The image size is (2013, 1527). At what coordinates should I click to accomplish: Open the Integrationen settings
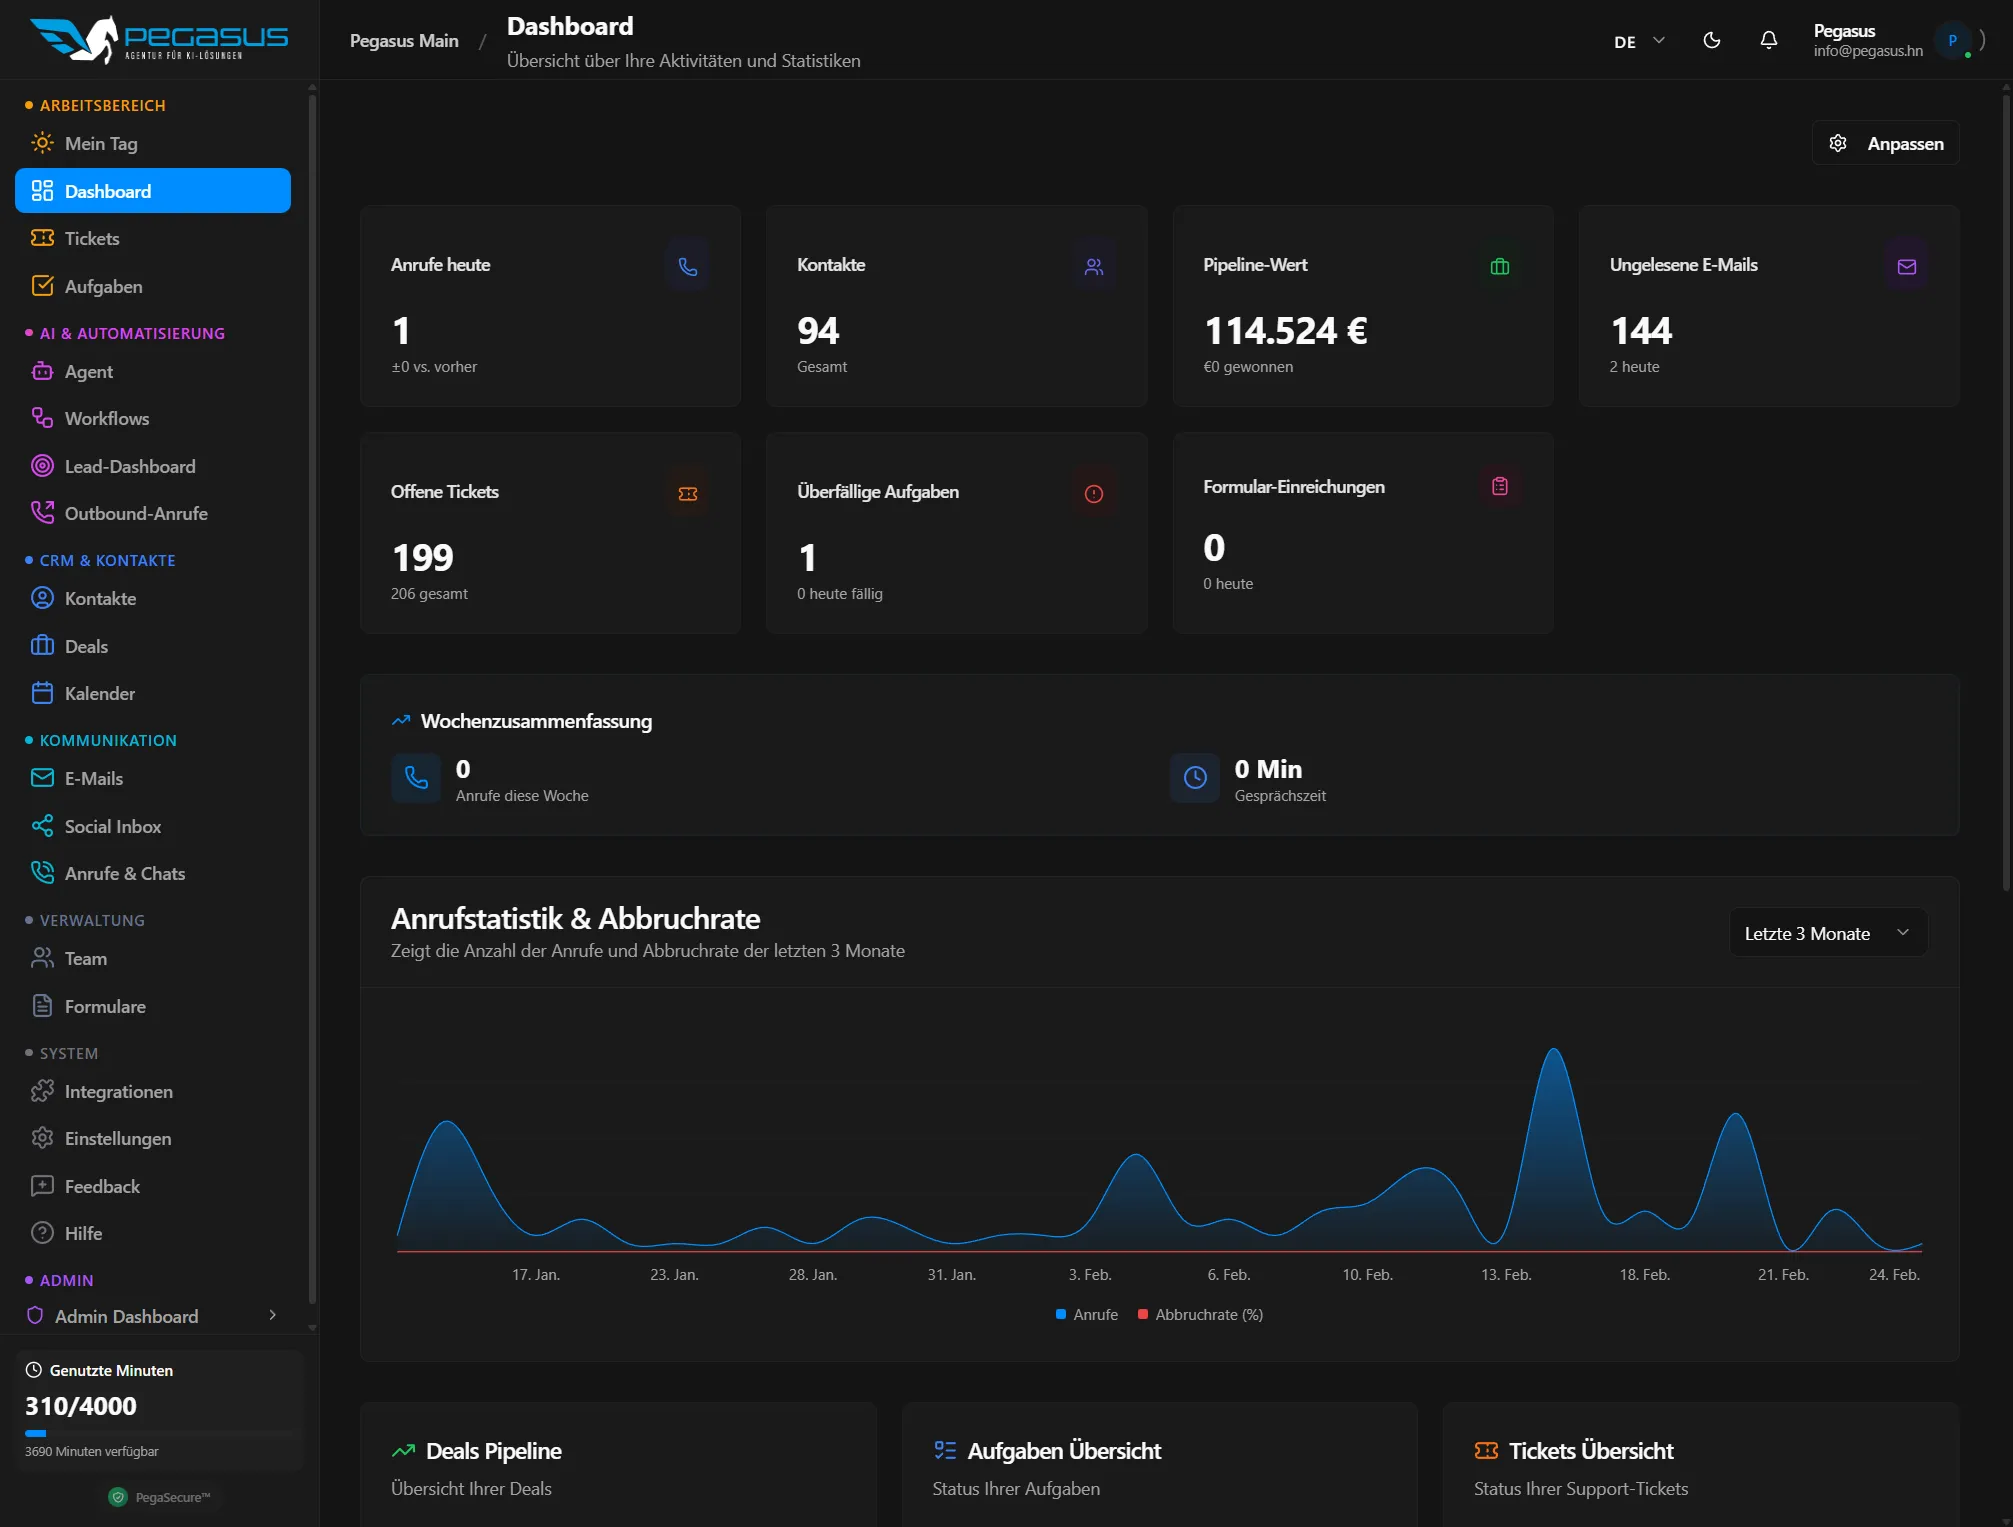[x=118, y=1091]
